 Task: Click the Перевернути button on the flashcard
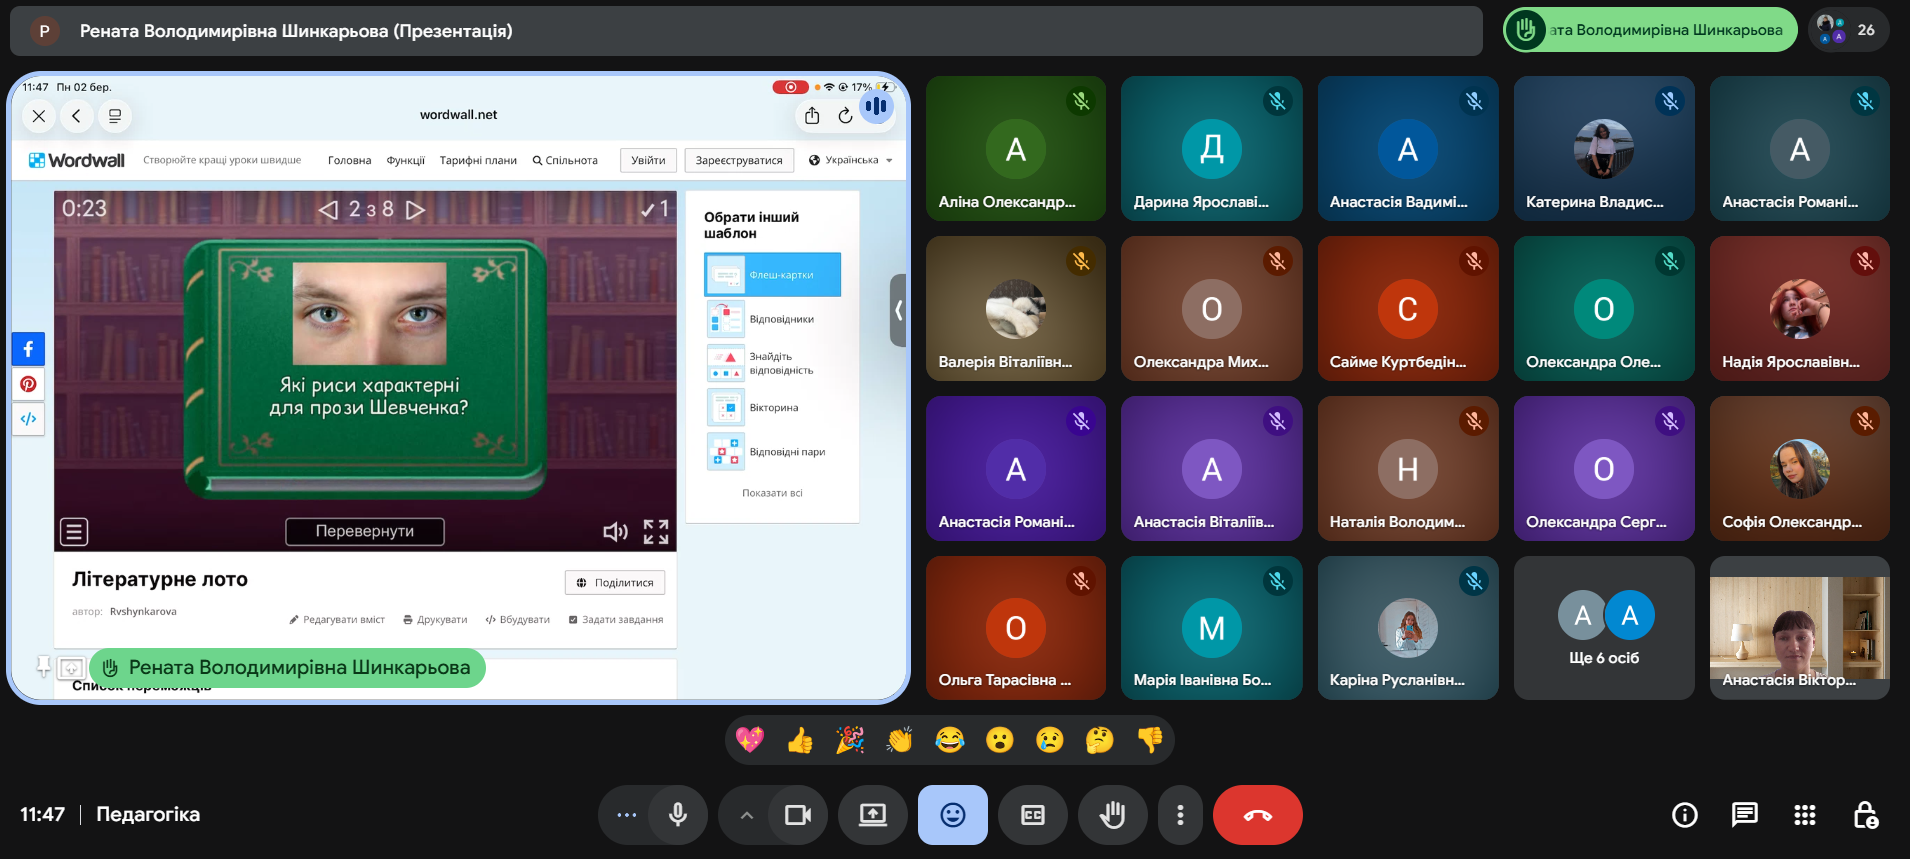pos(365,531)
